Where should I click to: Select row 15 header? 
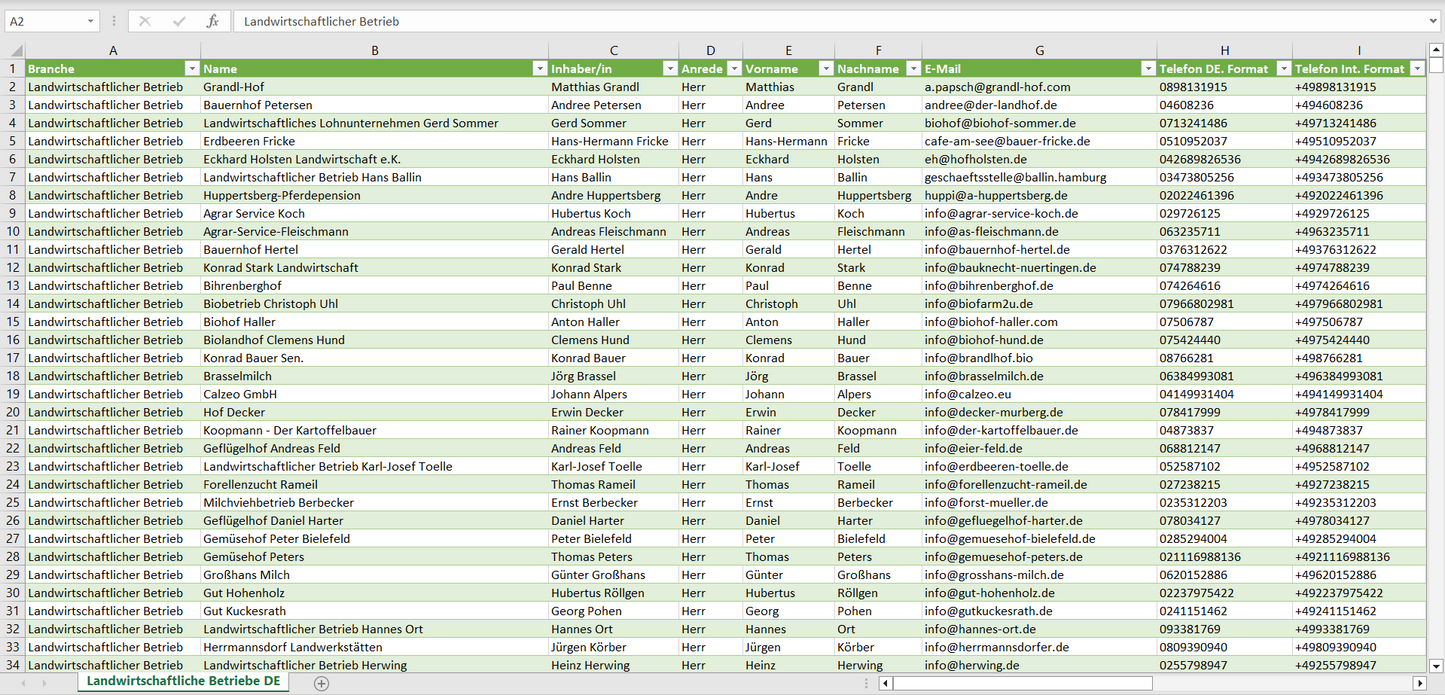coord(13,322)
